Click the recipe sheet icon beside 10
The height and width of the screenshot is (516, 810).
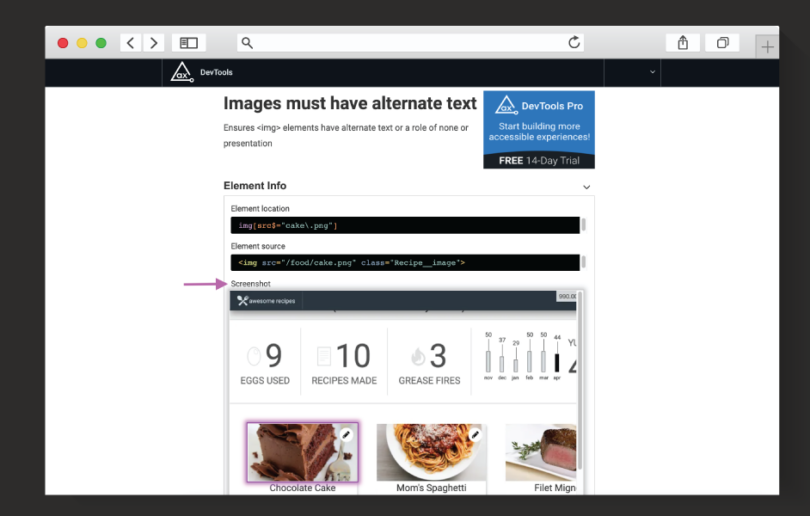[x=324, y=356]
